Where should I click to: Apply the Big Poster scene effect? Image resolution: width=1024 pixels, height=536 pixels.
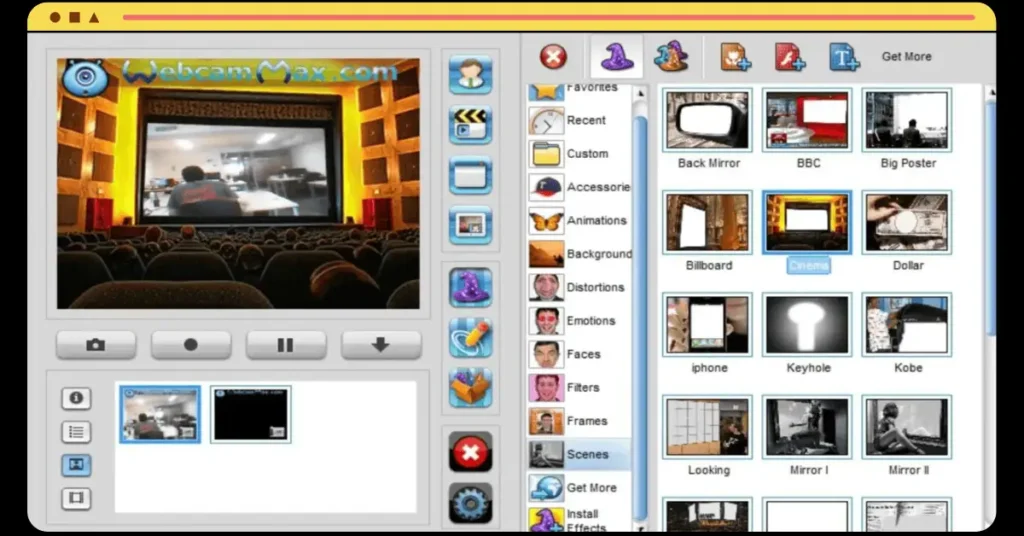click(907, 120)
